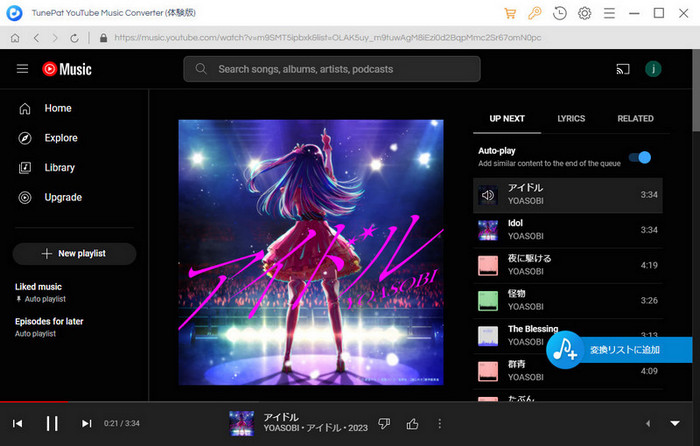Click the search magnifier icon
Viewport: 700px width, 446px height.
201,69
